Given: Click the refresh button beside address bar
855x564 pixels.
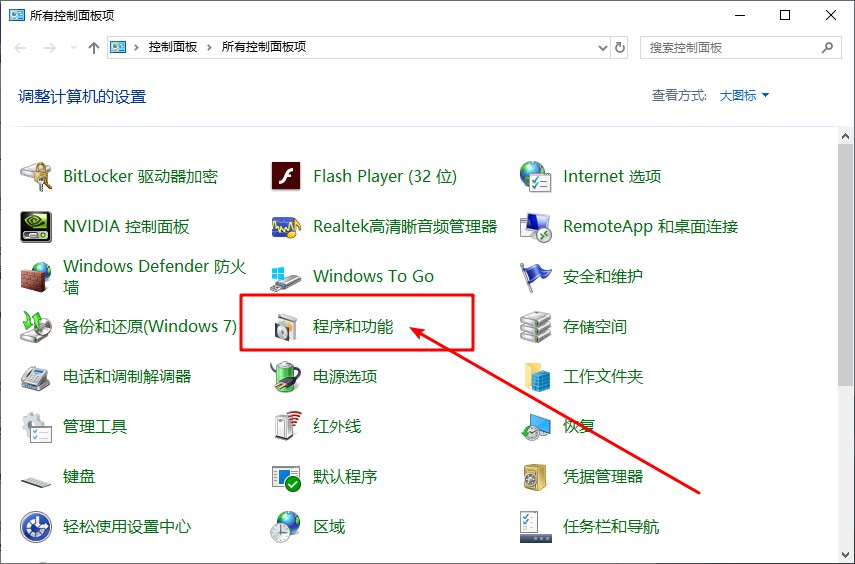Looking at the screenshot, I should [620, 47].
